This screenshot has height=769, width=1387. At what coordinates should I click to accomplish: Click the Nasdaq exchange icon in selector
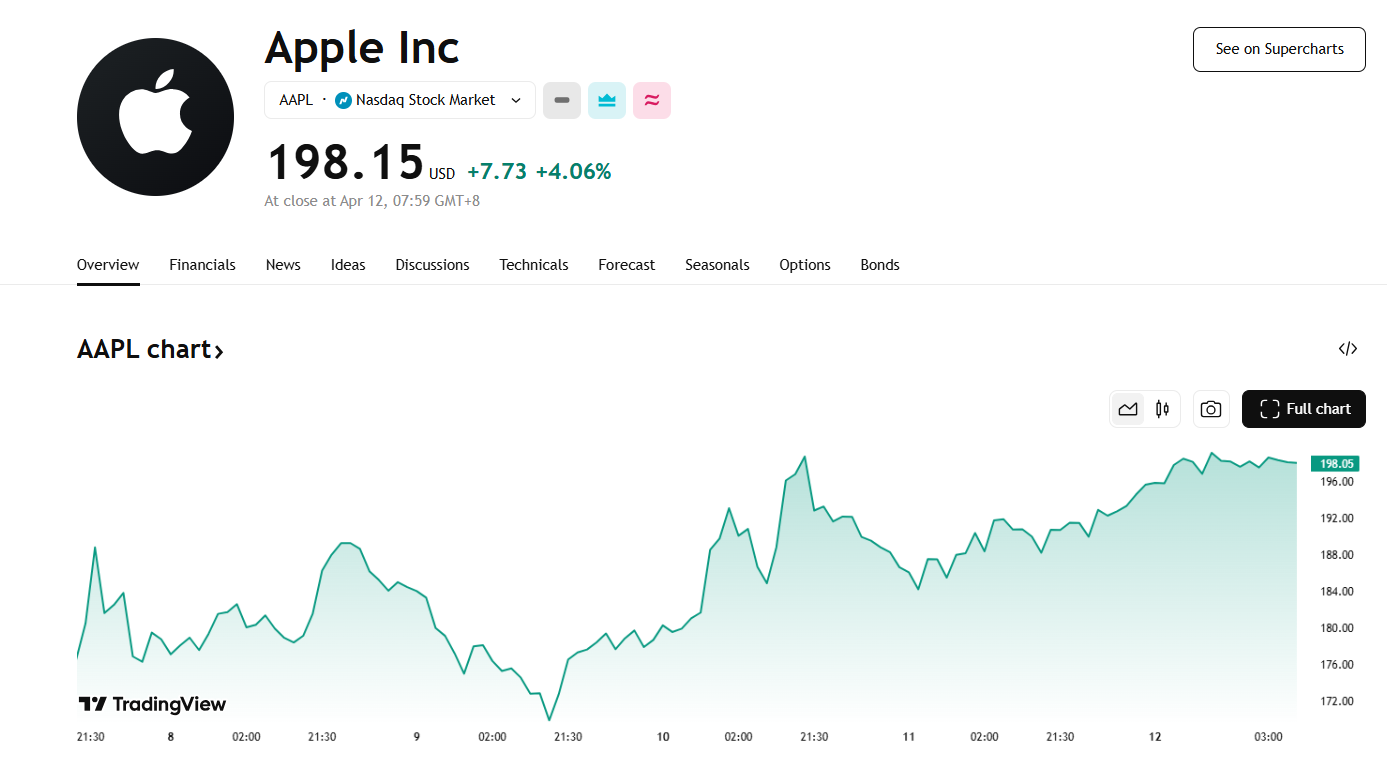click(343, 100)
